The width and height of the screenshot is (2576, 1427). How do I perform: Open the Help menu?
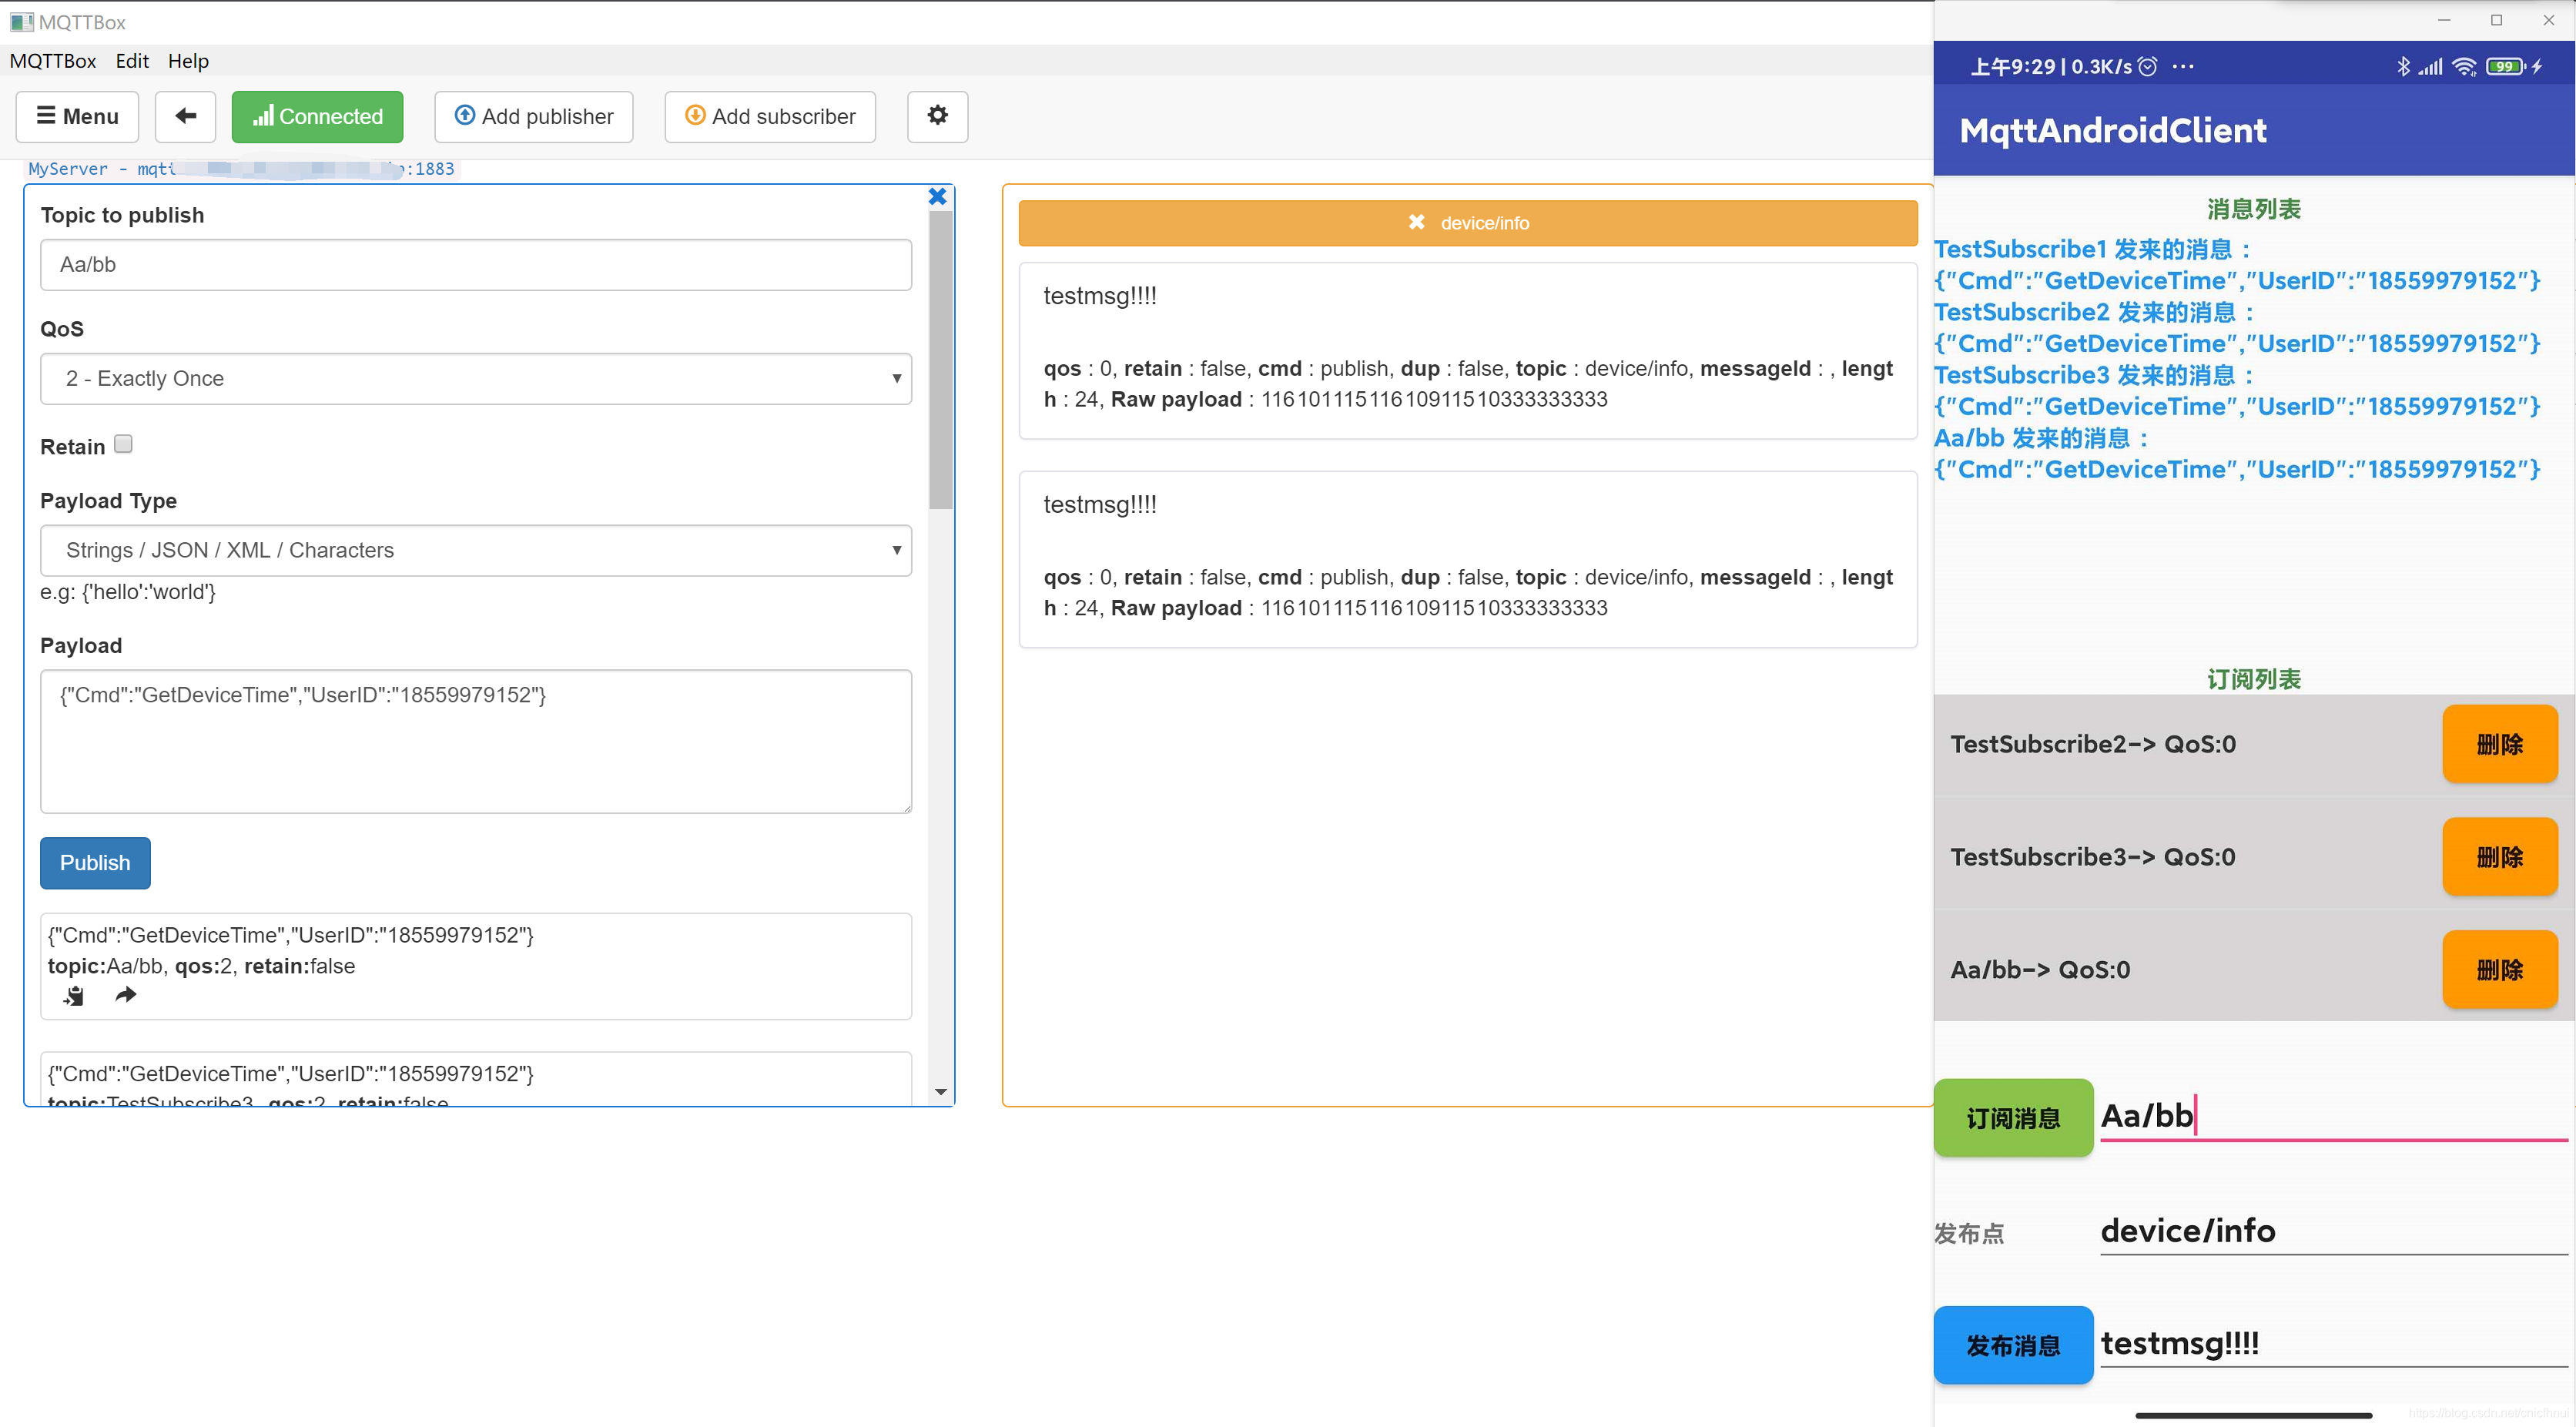(x=188, y=61)
